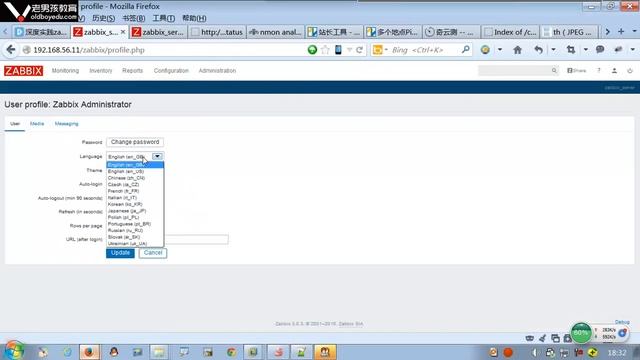This screenshot has width=640, height=360.
Task: Switch to the zabbix_ser... browser tab
Action: pyautogui.click(x=158, y=32)
